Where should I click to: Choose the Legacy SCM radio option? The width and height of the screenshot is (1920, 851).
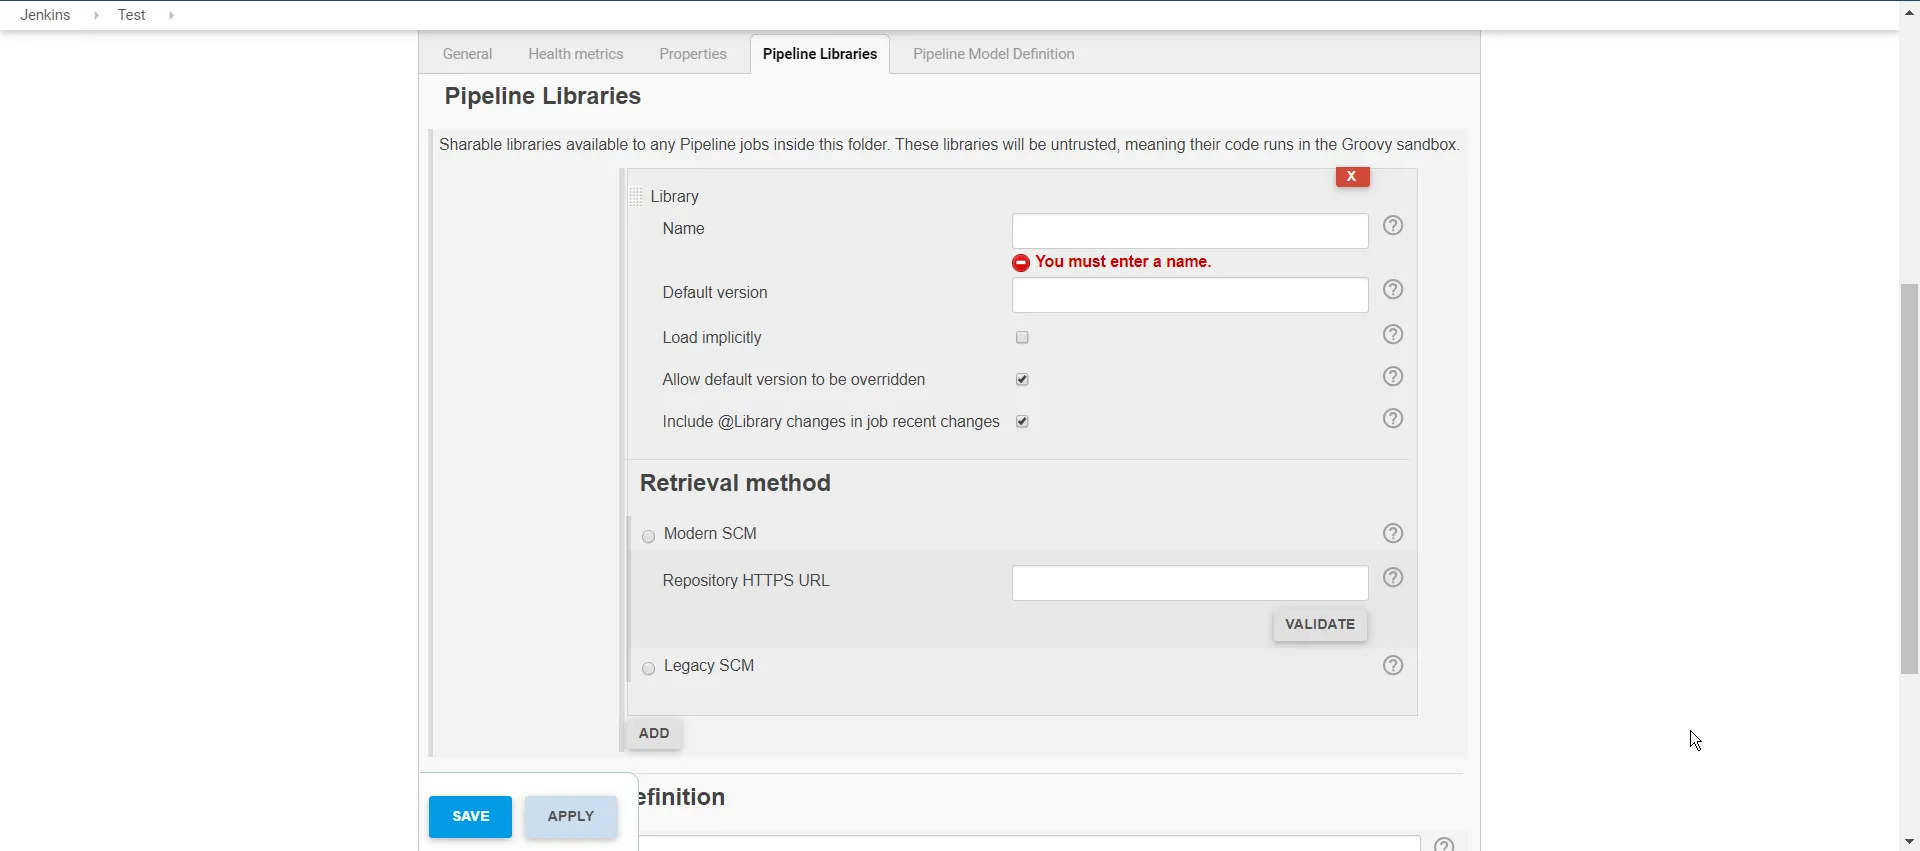(x=649, y=669)
